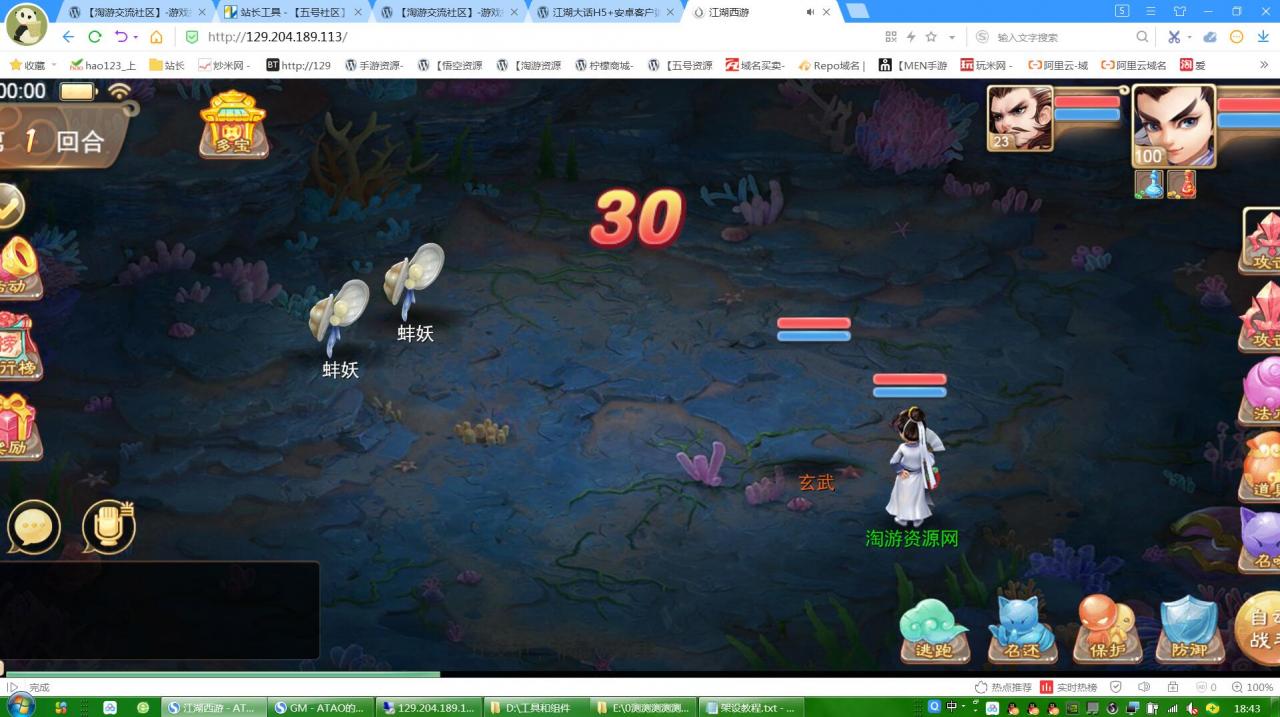
Task: Open the 阿里云域名 bookmark
Action: coord(1133,65)
